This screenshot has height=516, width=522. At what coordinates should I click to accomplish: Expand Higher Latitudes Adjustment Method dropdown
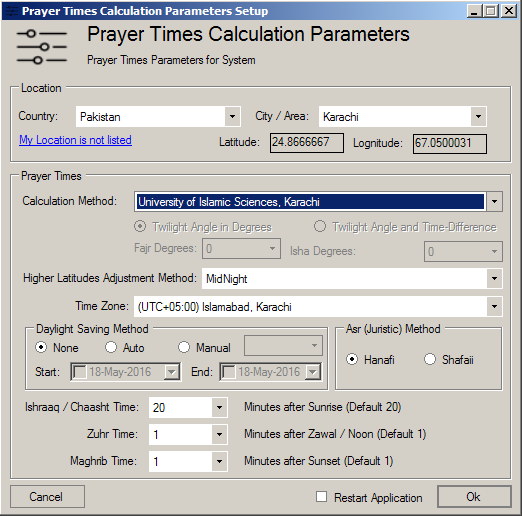(x=494, y=279)
